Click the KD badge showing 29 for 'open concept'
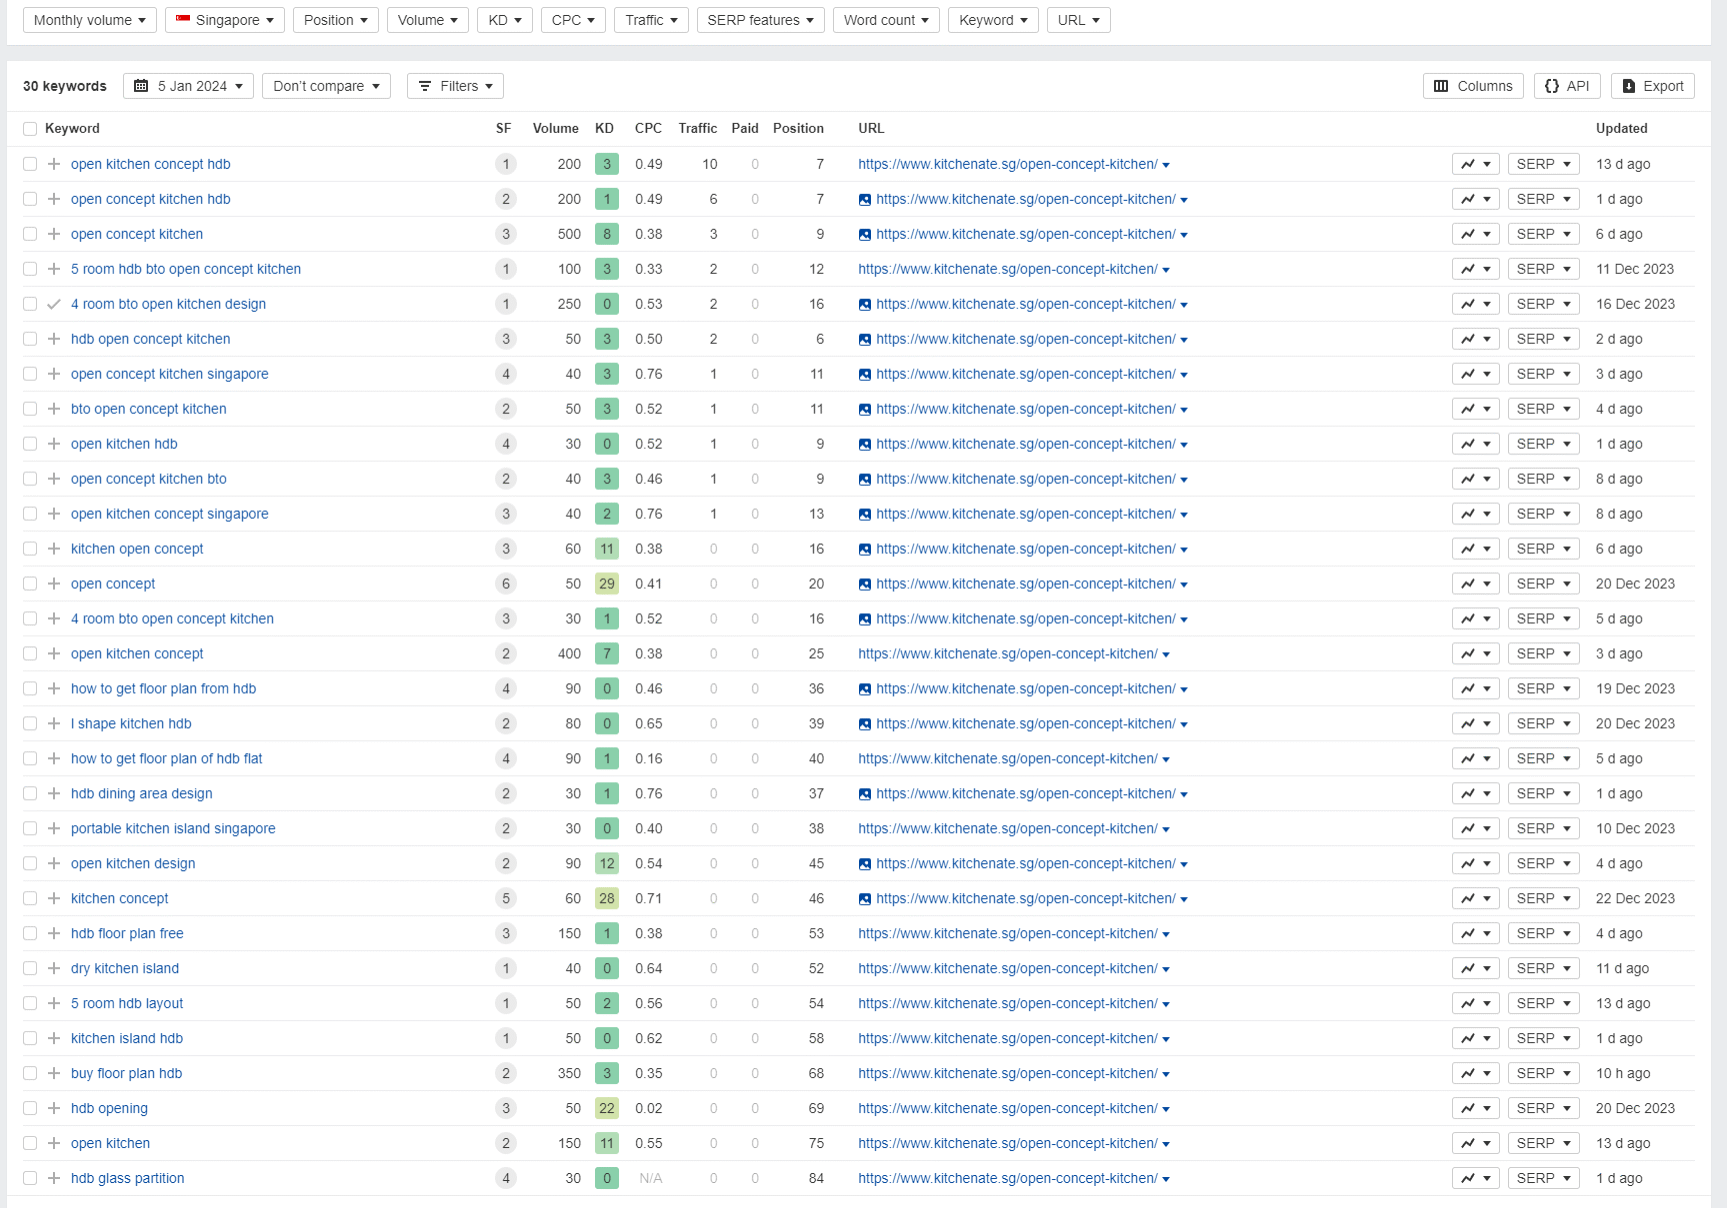This screenshot has width=1727, height=1208. (x=606, y=584)
